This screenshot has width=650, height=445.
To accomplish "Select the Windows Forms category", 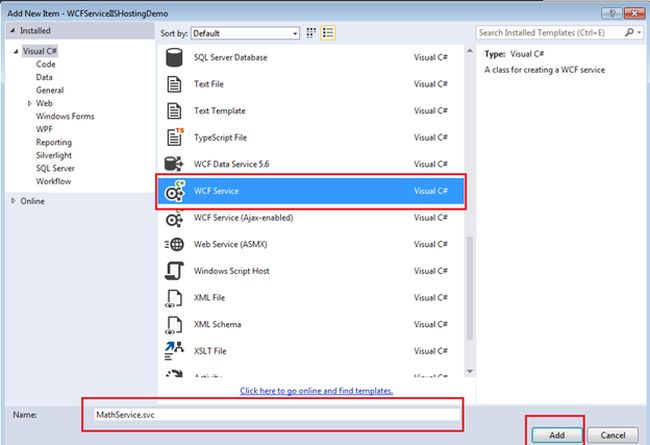I will (65, 116).
